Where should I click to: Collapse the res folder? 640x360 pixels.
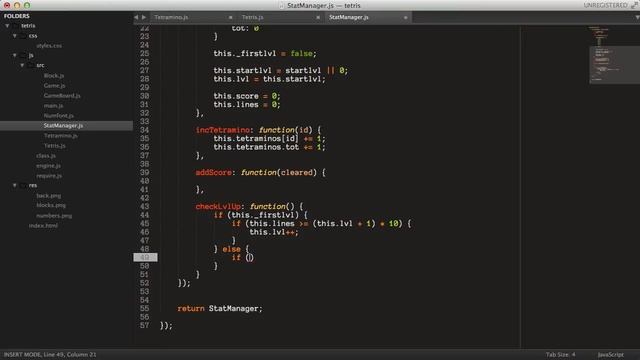coord(15,185)
